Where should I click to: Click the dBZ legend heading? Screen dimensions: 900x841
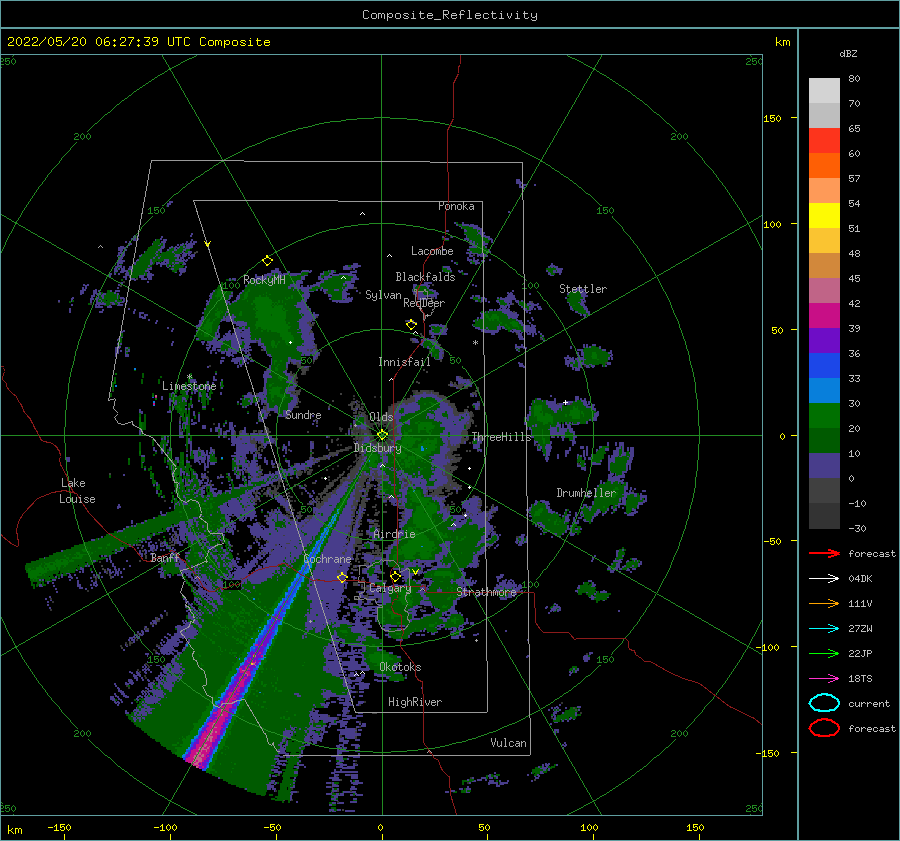pyautogui.click(x=848, y=53)
